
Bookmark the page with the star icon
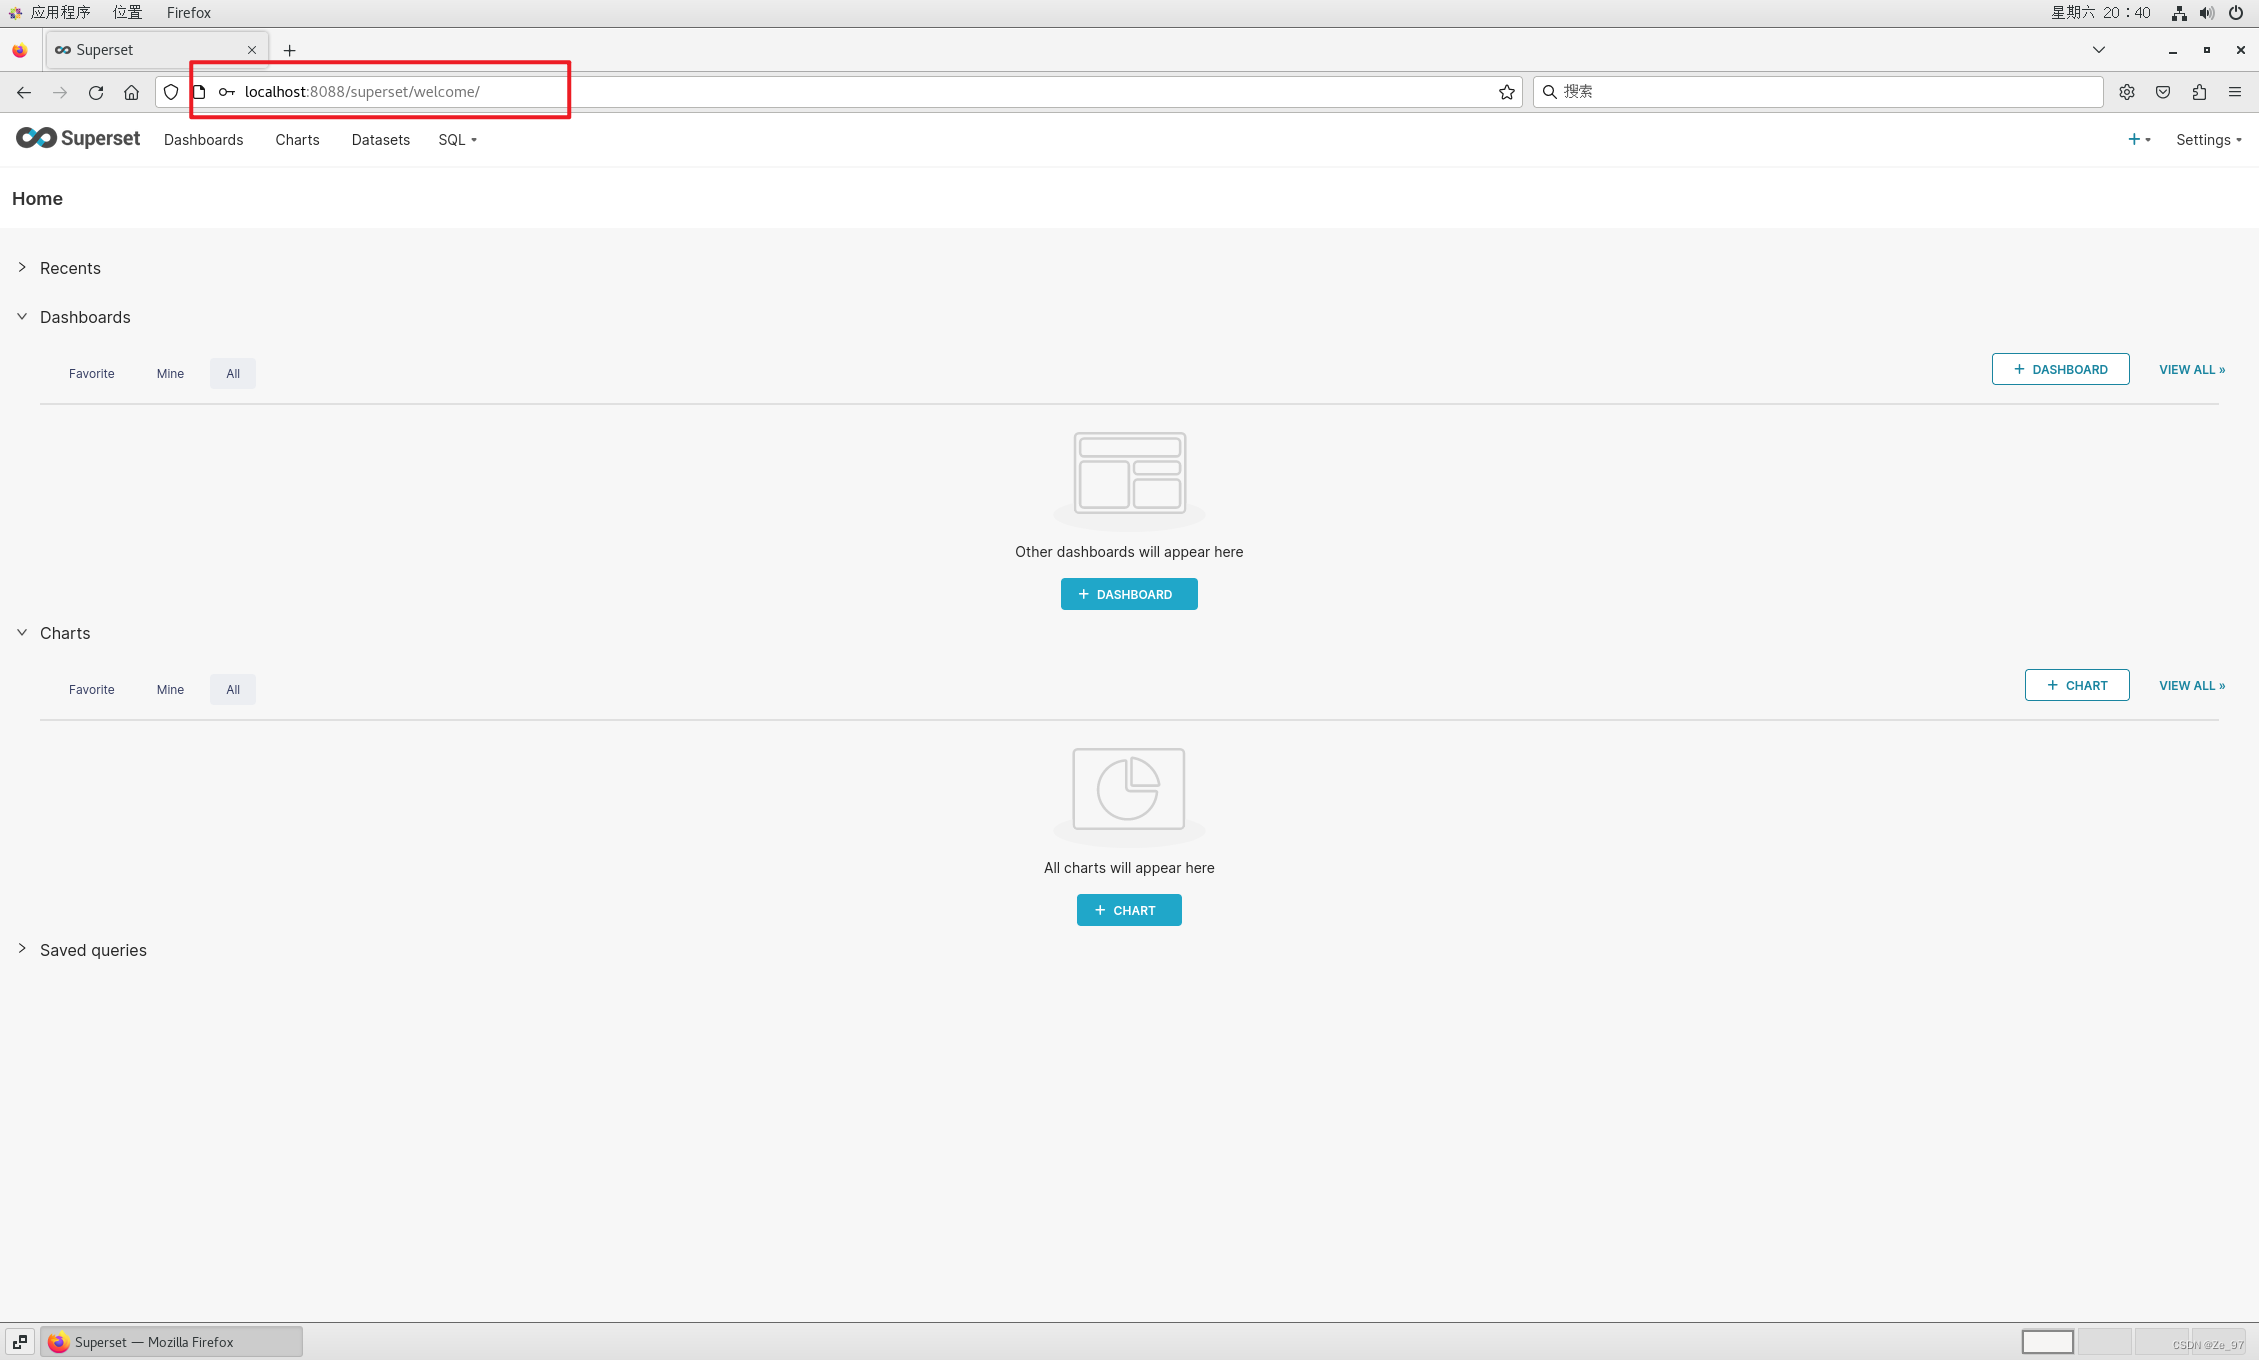[x=1506, y=92]
